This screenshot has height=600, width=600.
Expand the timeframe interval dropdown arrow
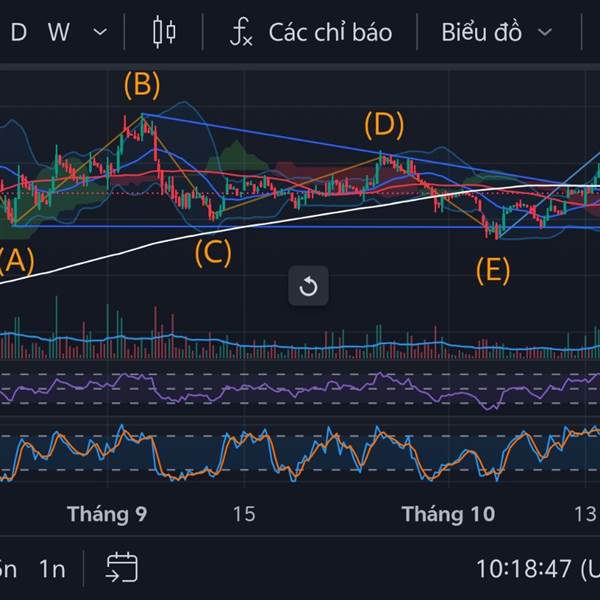(99, 32)
